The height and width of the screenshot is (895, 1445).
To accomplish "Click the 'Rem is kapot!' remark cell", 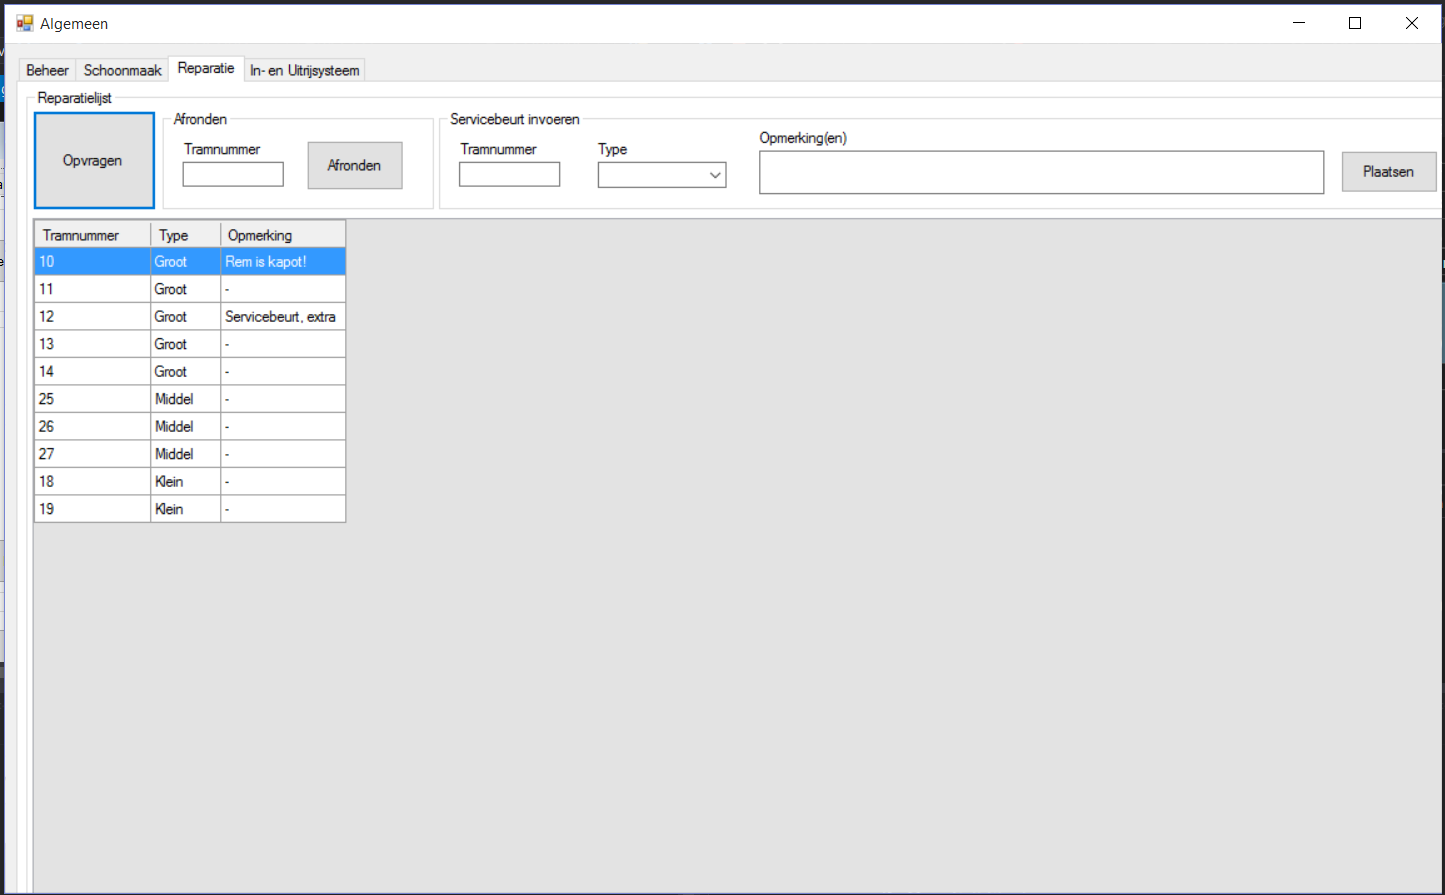I will (x=282, y=262).
